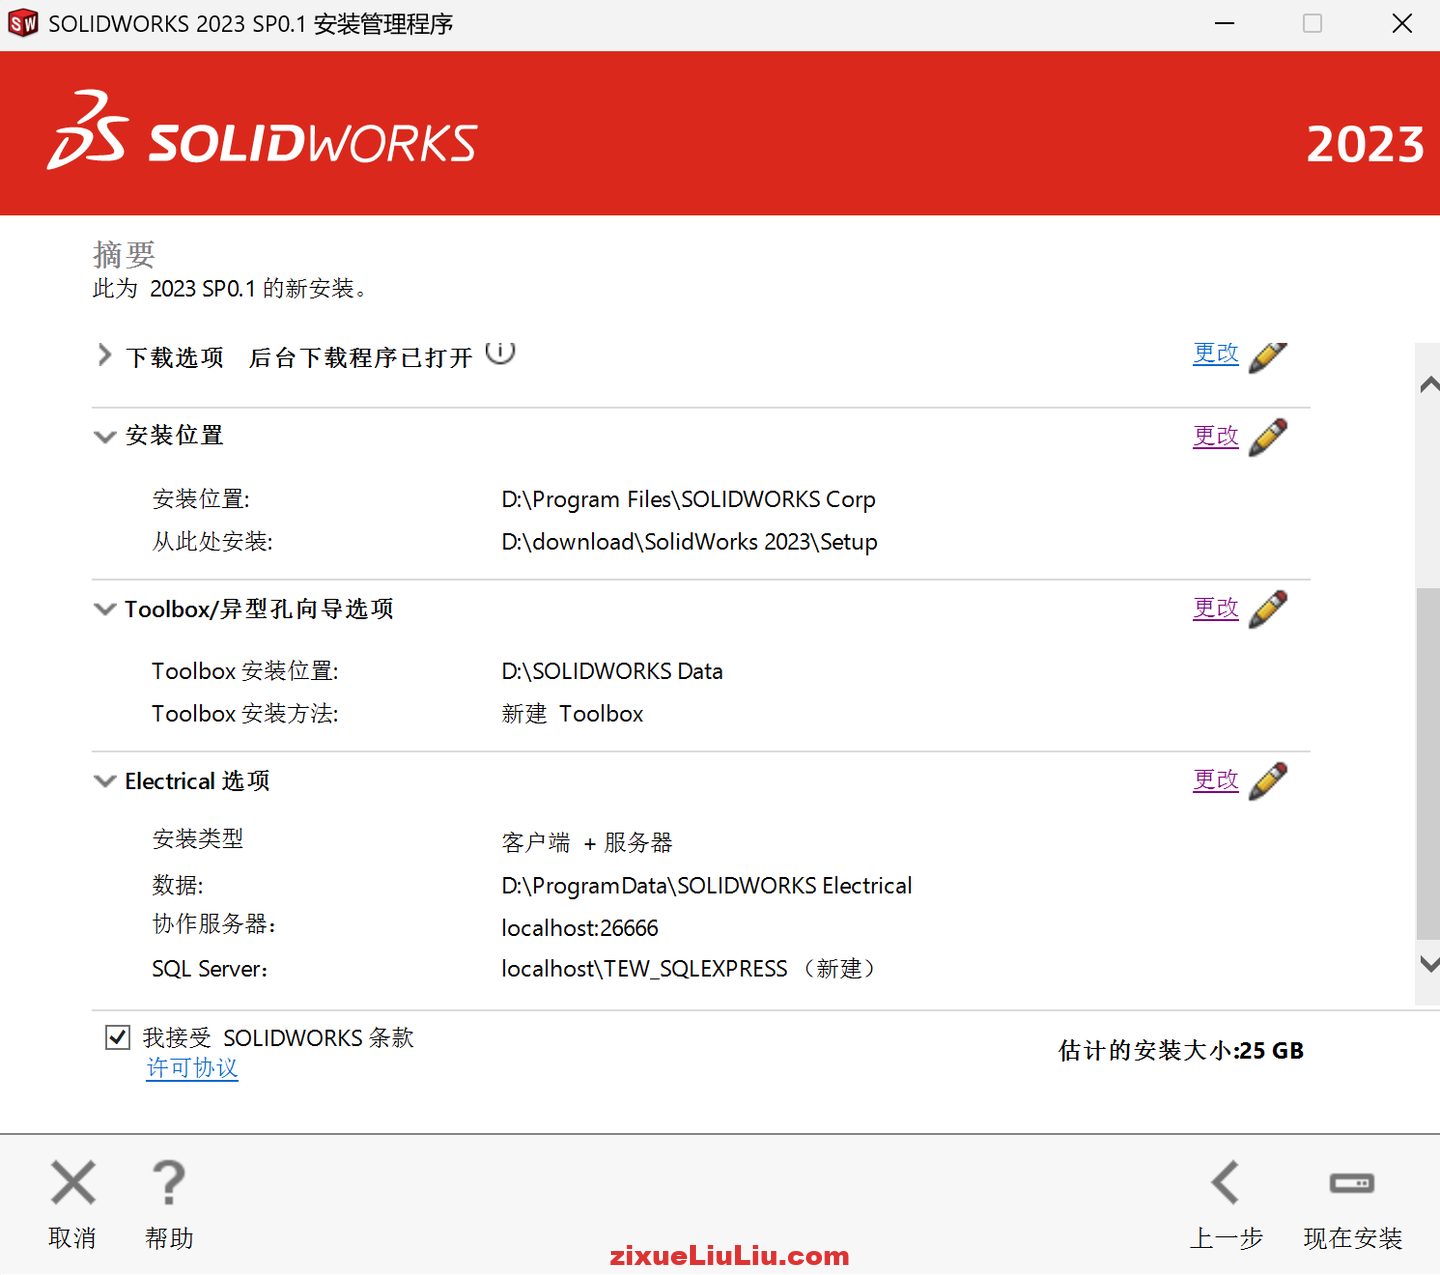This screenshot has height=1275, width=1440.
Task: Click the pencil icon beside 安装位置
Action: point(1268,437)
